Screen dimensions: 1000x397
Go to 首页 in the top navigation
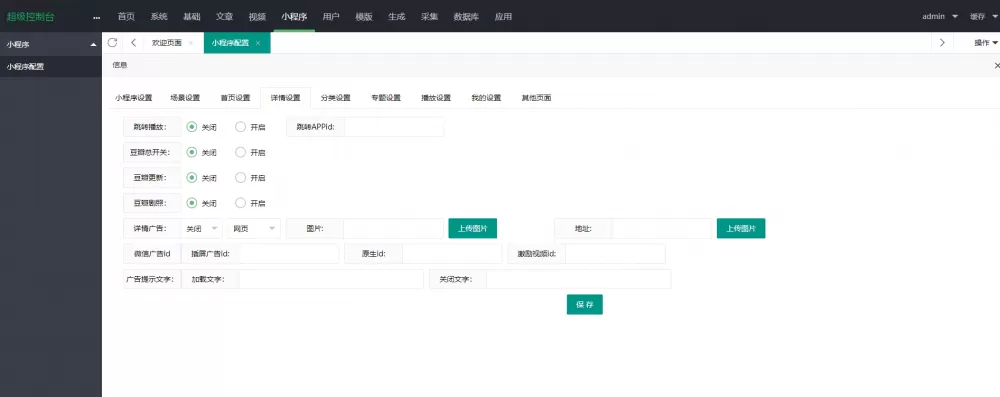point(126,17)
